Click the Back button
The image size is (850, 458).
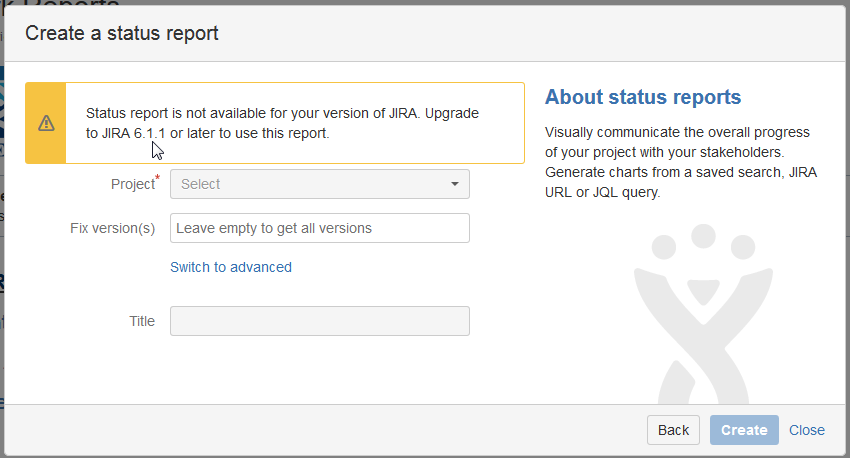click(673, 430)
